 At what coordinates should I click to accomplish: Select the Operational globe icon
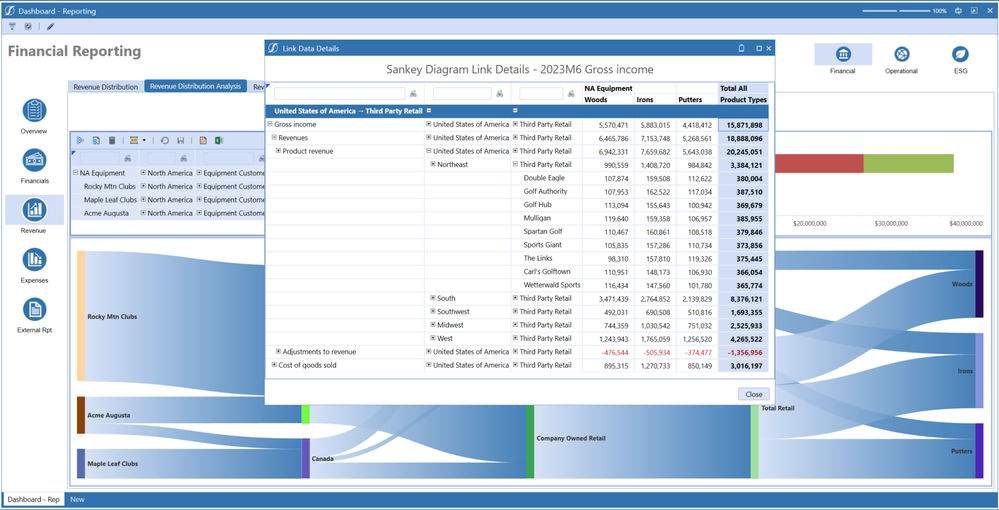coord(902,54)
